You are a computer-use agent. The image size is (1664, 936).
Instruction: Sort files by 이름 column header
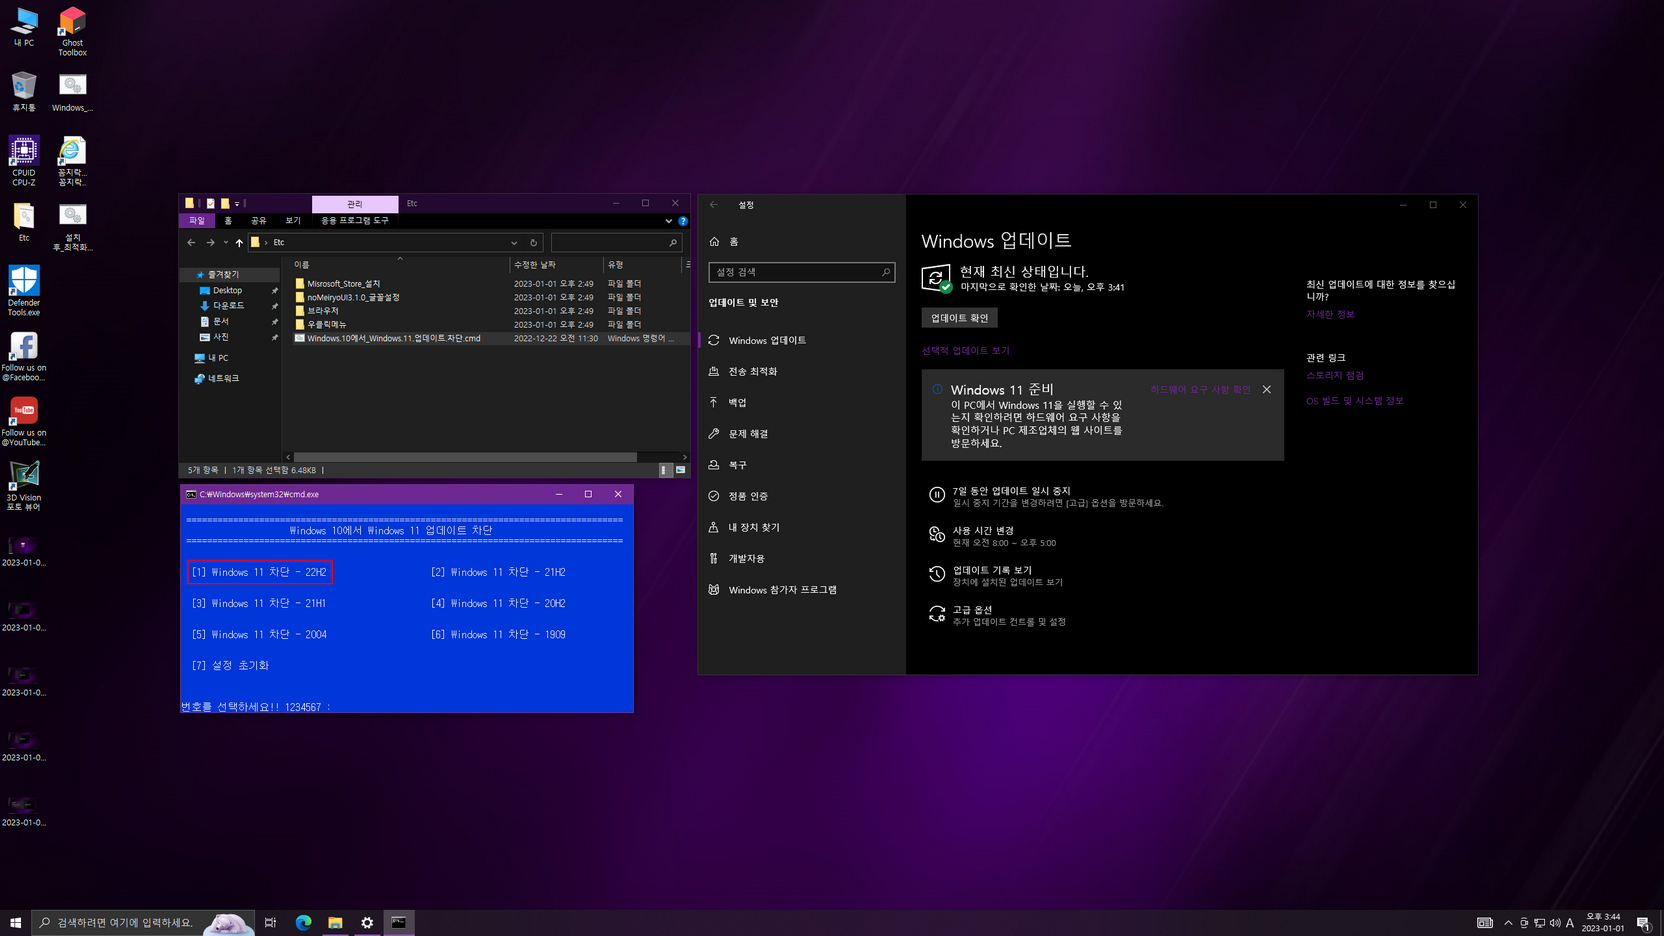point(400,265)
